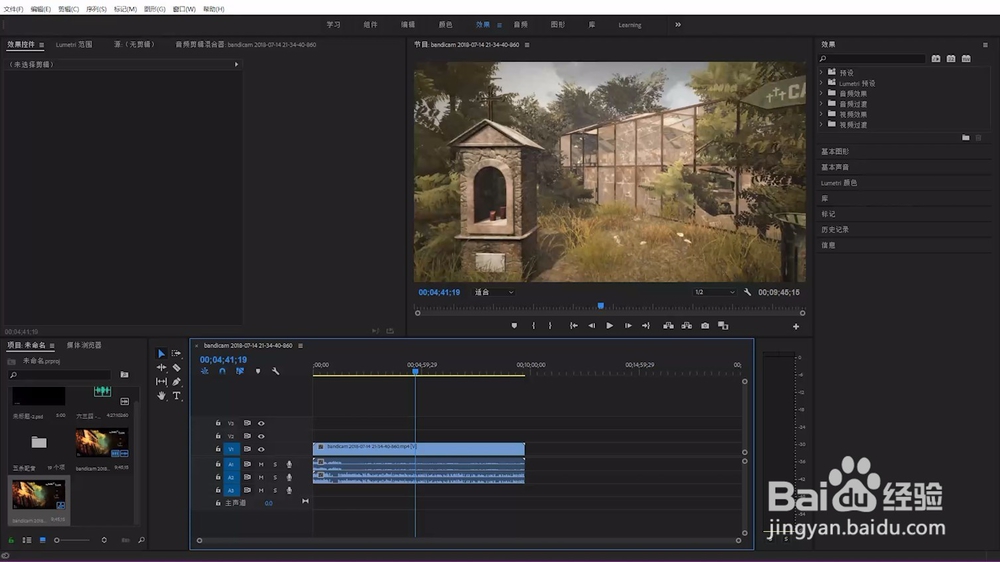This screenshot has width=1000, height=562.
Task: Open the 基本图形 panel
Action: pyautogui.click(x=835, y=152)
